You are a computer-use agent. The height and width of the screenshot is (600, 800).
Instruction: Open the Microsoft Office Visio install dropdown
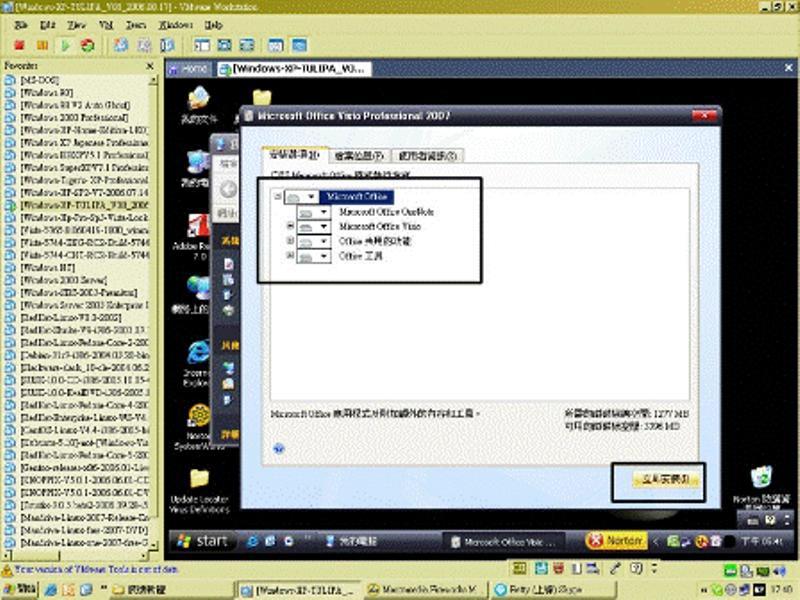[313, 227]
